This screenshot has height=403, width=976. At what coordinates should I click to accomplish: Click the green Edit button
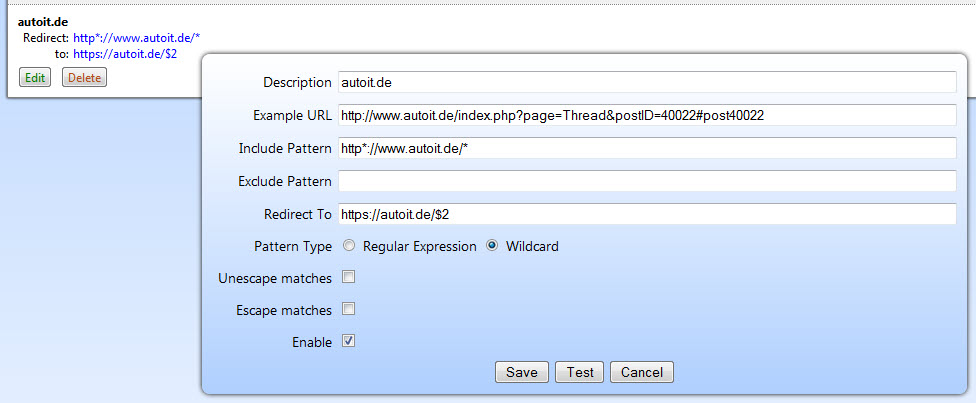click(35, 77)
